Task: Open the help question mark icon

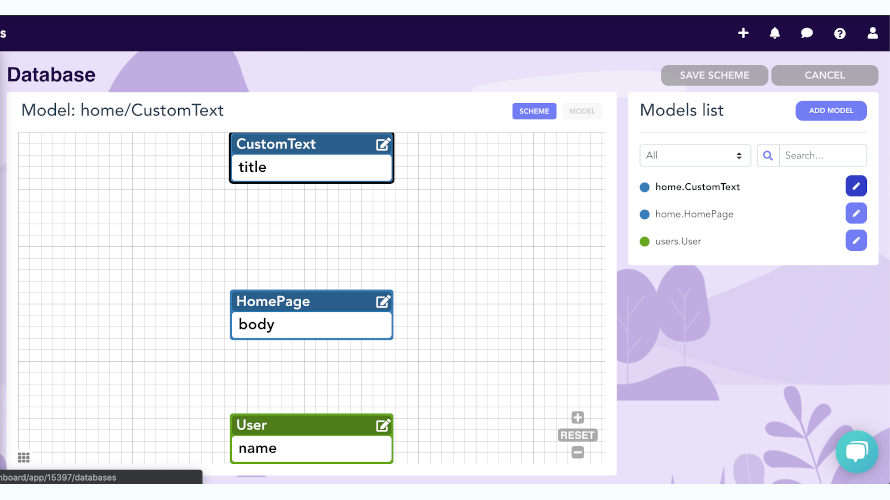Action: coord(839,33)
